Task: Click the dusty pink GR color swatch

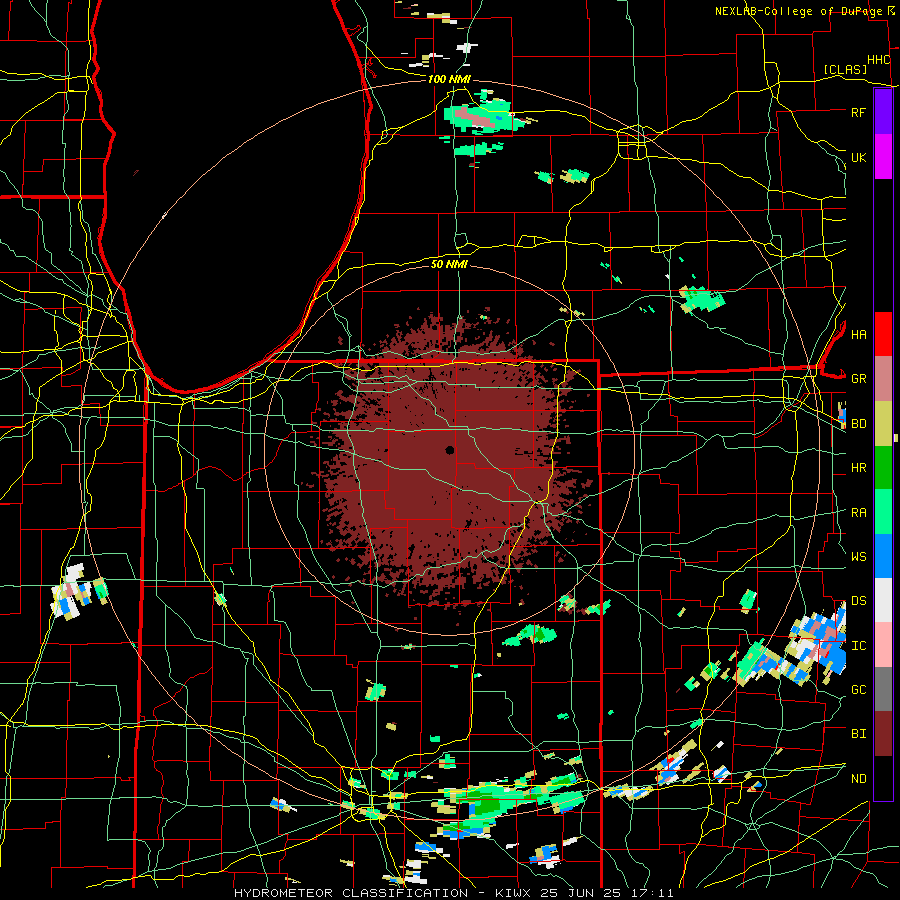Action: click(883, 378)
